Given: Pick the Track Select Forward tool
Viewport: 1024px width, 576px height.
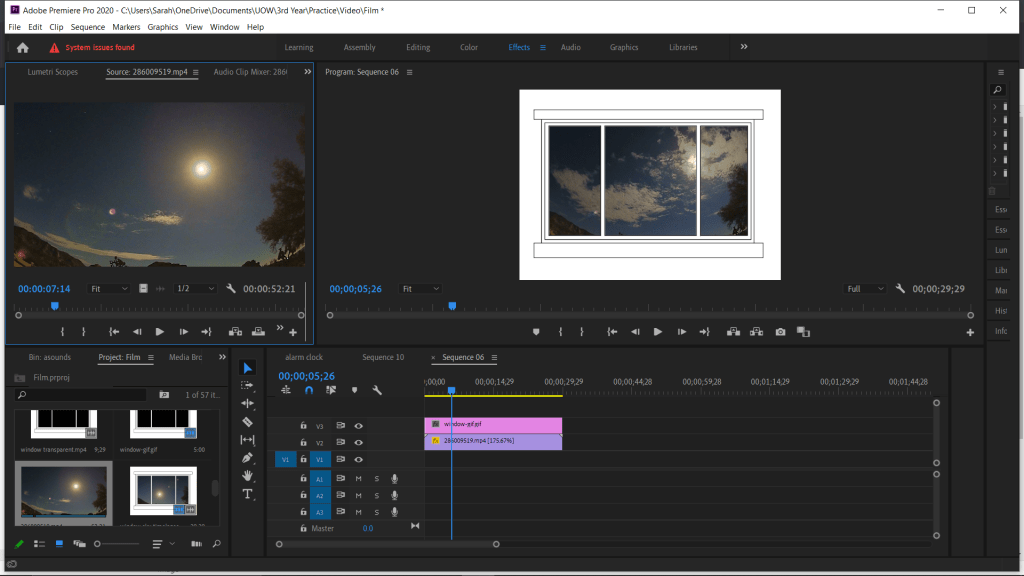Looking at the screenshot, I should [x=248, y=386].
